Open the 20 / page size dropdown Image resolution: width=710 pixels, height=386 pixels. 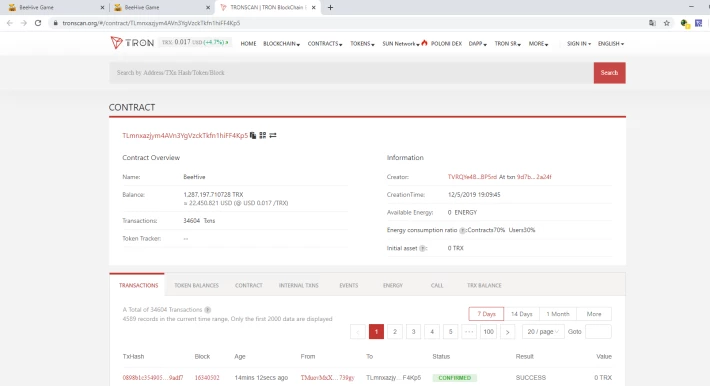point(543,332)
